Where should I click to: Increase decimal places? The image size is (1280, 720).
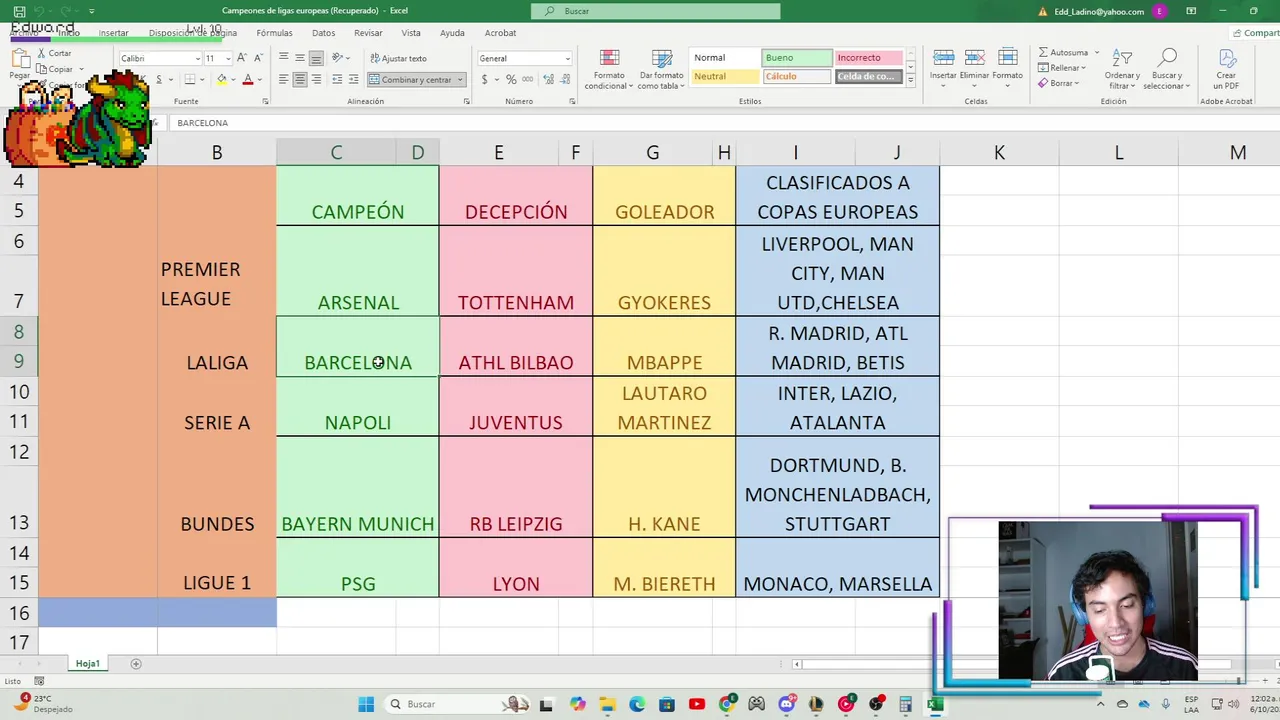coord(548,79)
